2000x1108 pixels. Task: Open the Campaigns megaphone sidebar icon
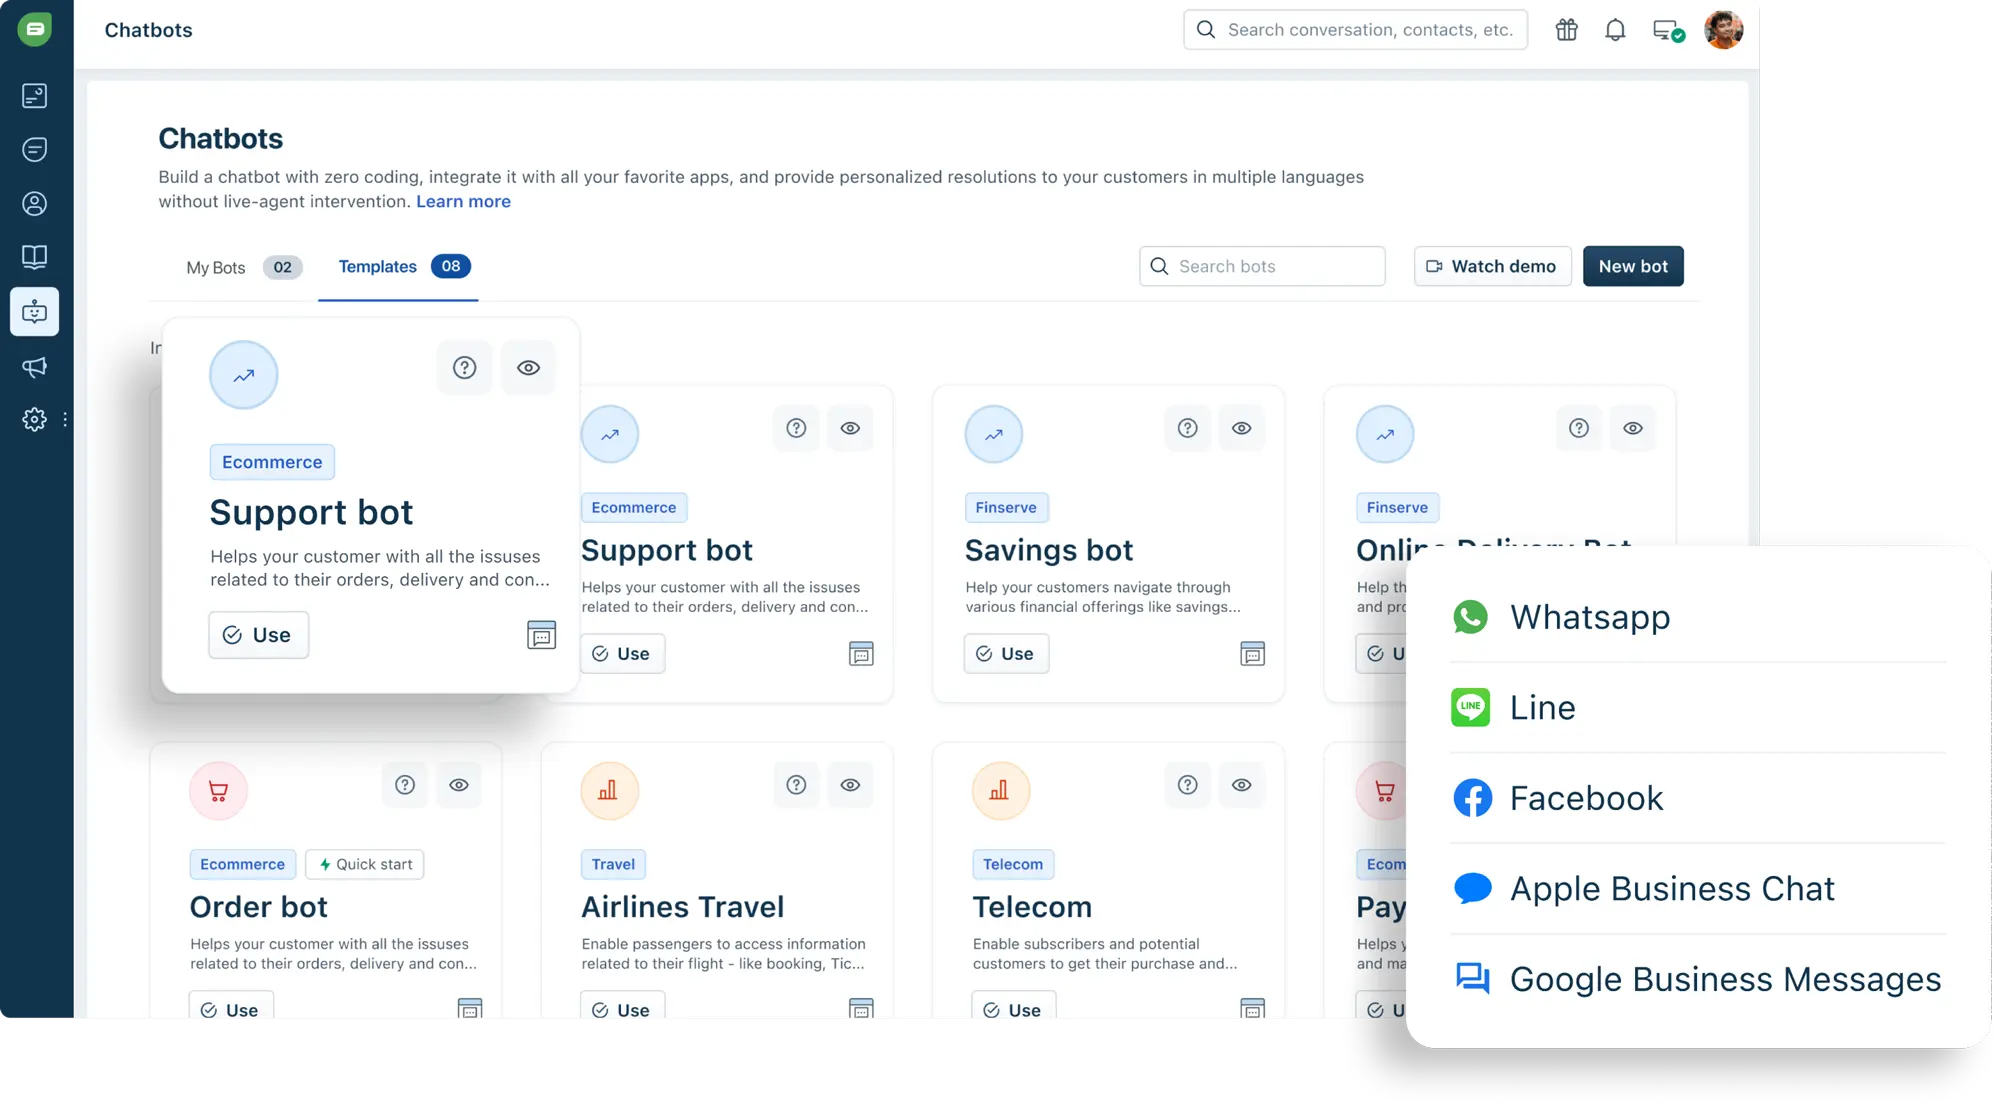tap(35, 367)
